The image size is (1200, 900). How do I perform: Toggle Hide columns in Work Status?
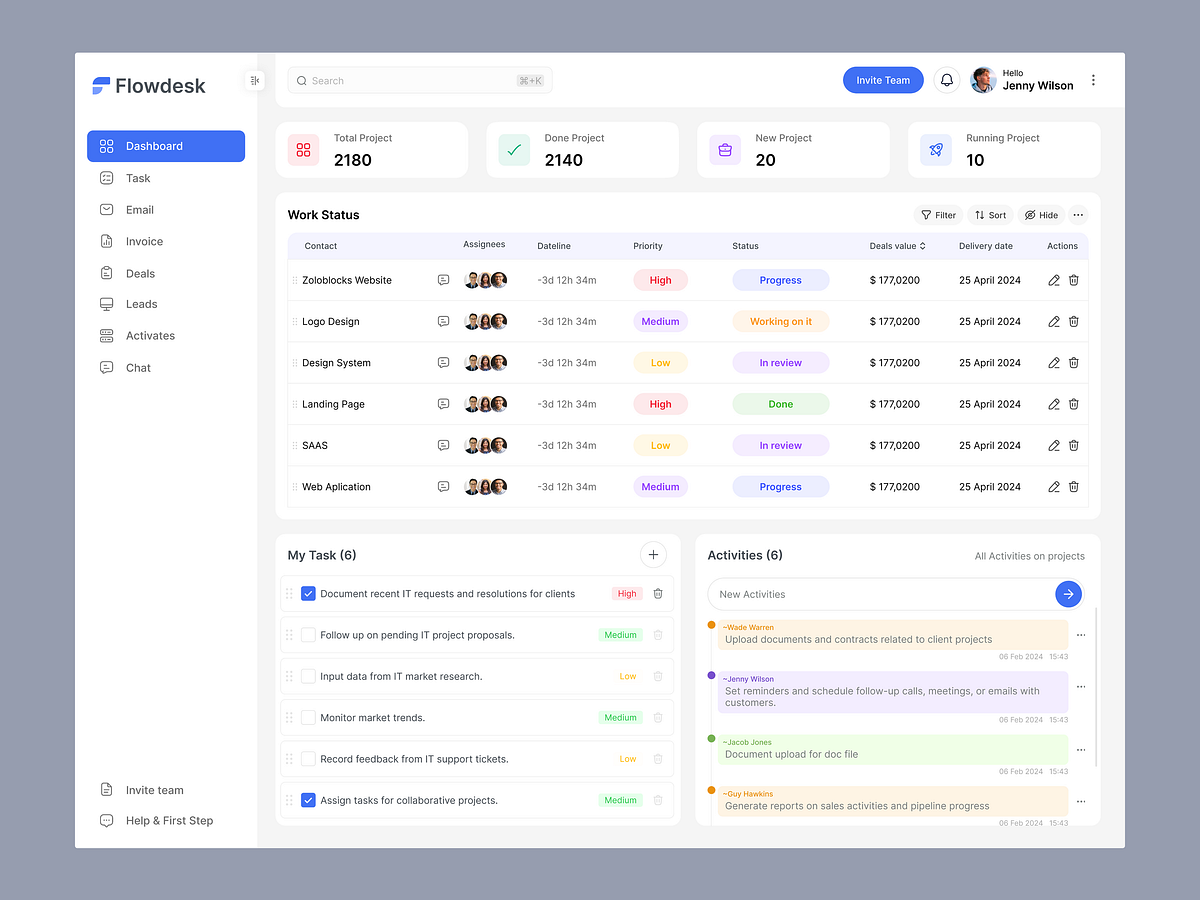click(1041, 215)
